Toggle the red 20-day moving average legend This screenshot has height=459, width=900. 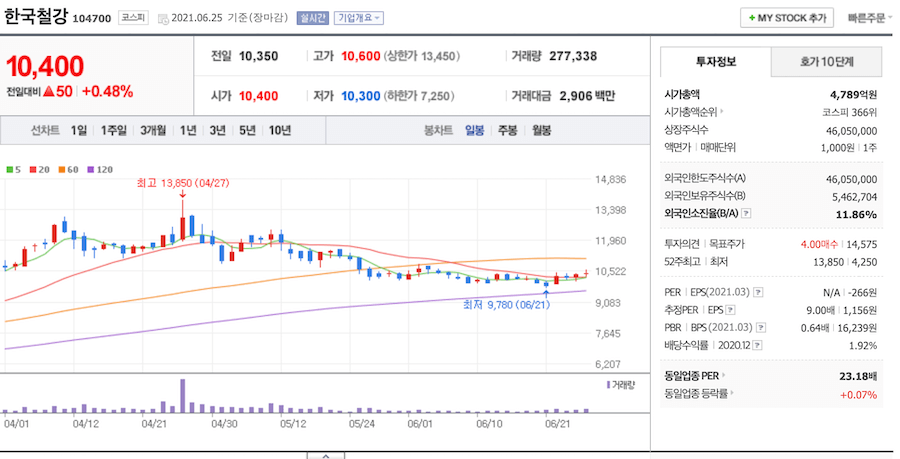tap(40, 170)
